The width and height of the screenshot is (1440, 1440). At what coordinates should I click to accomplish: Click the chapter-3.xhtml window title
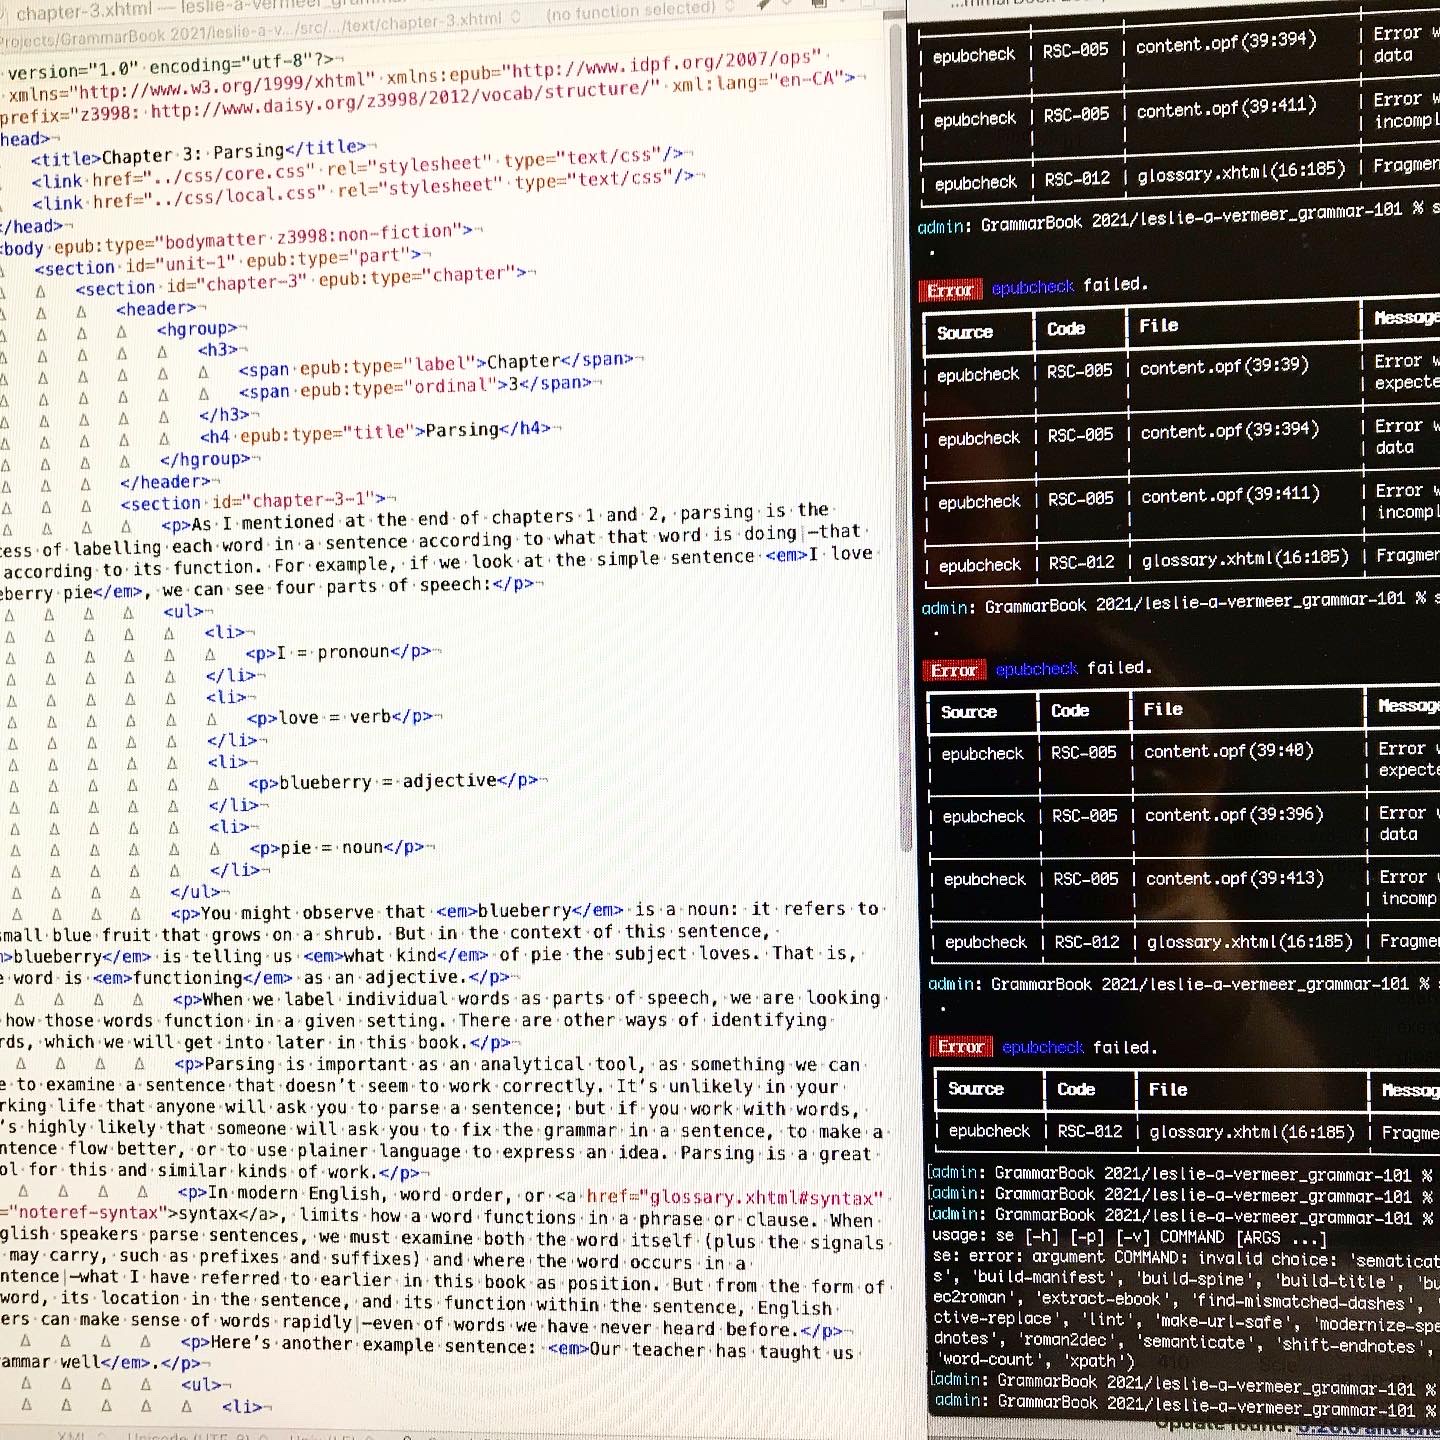click(85, 12)
